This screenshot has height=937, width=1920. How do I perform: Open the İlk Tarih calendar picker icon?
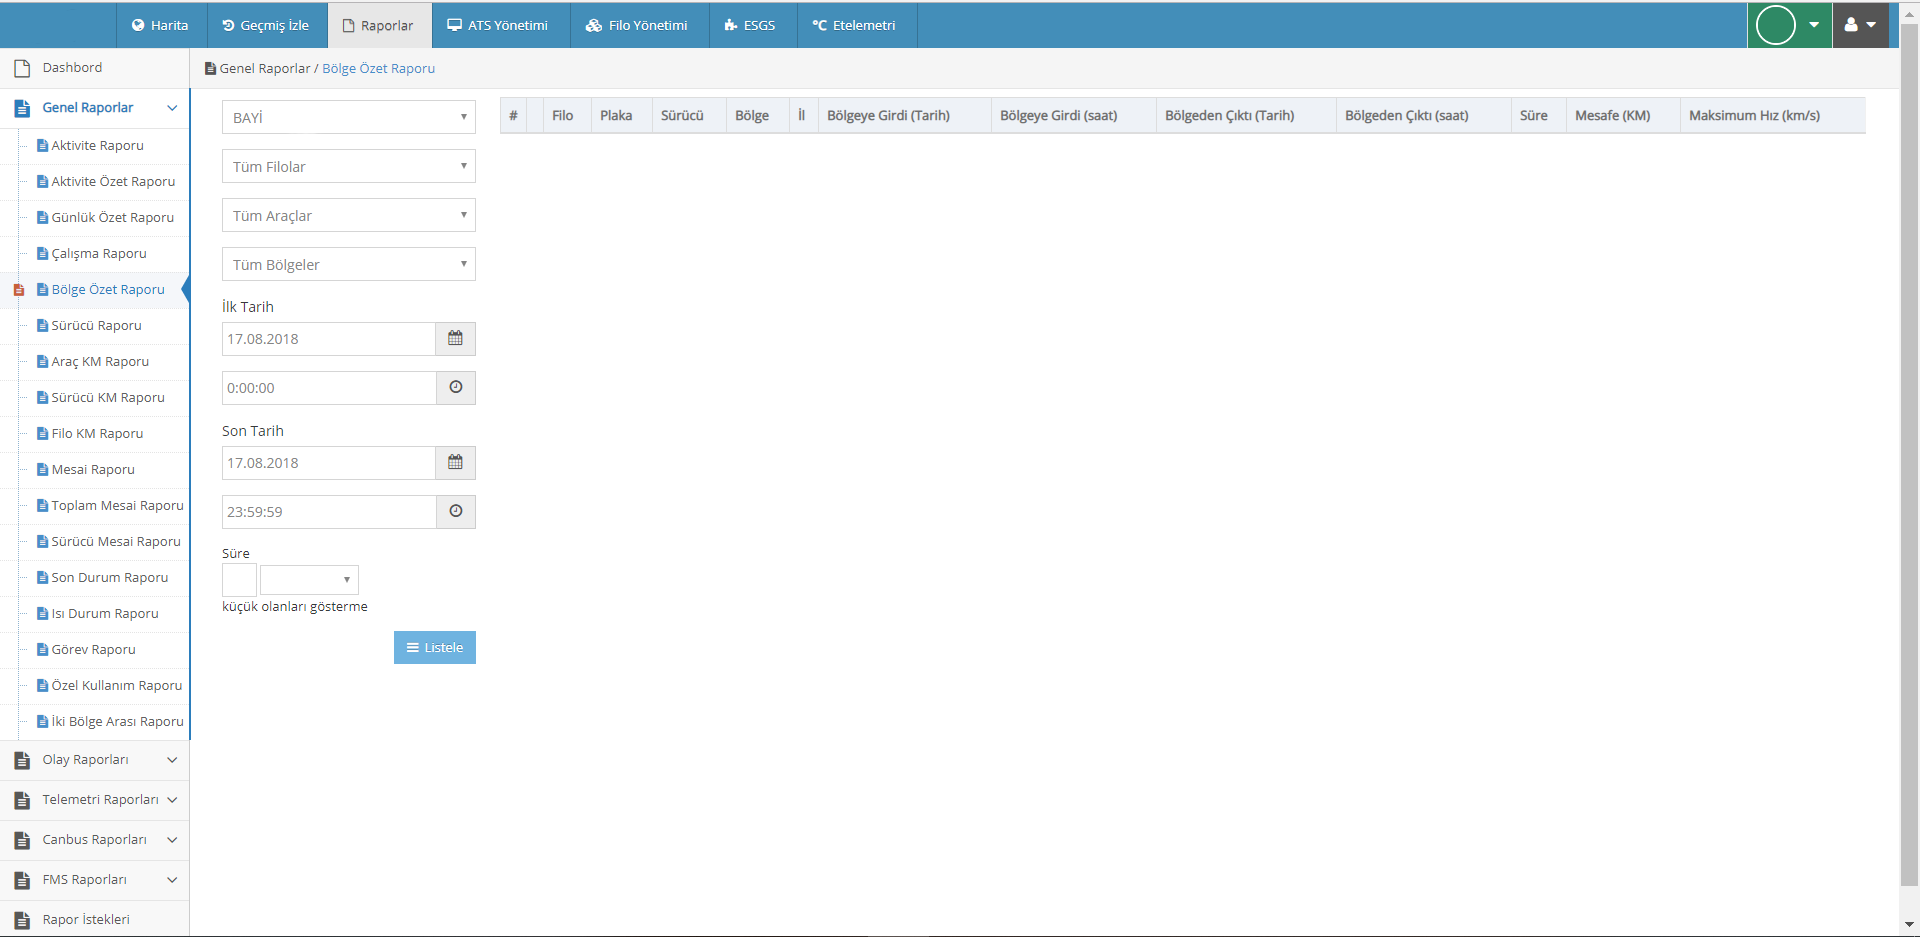click(x=456, y=339)
